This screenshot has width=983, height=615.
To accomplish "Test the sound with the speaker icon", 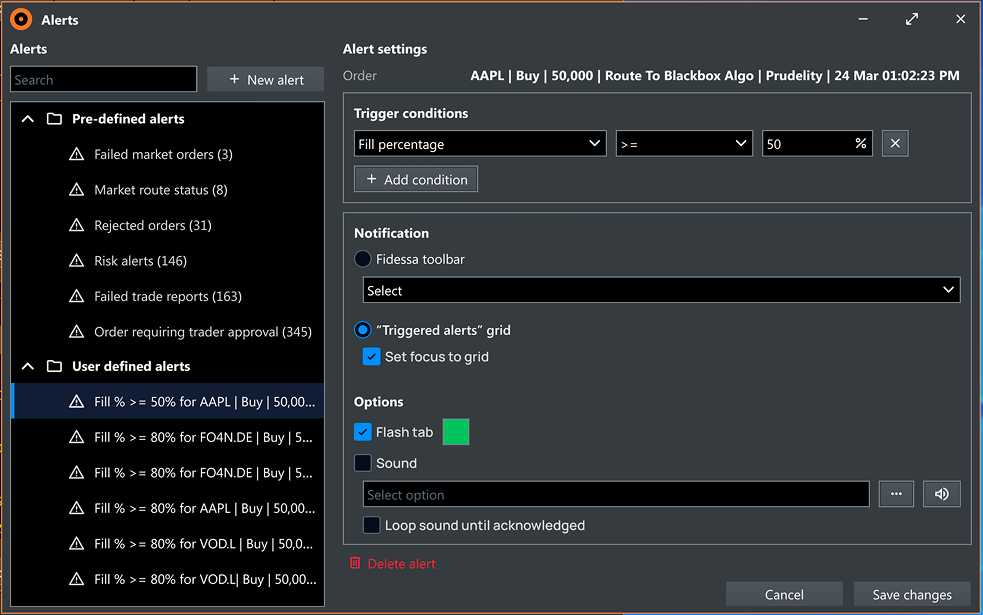I will [x=941, y=493].
